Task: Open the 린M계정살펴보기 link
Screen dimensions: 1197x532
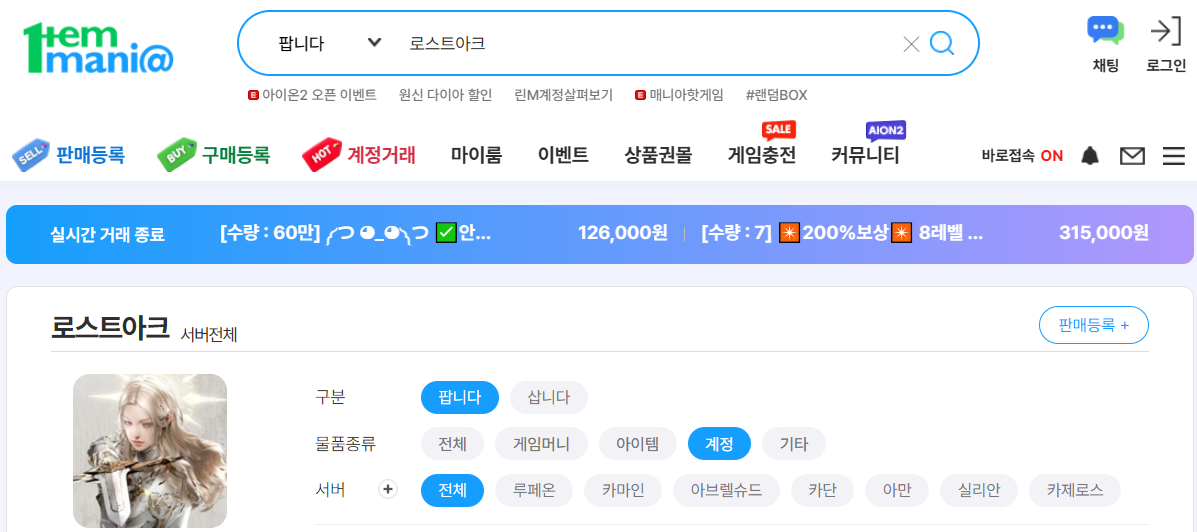Action: pos(564,95)
